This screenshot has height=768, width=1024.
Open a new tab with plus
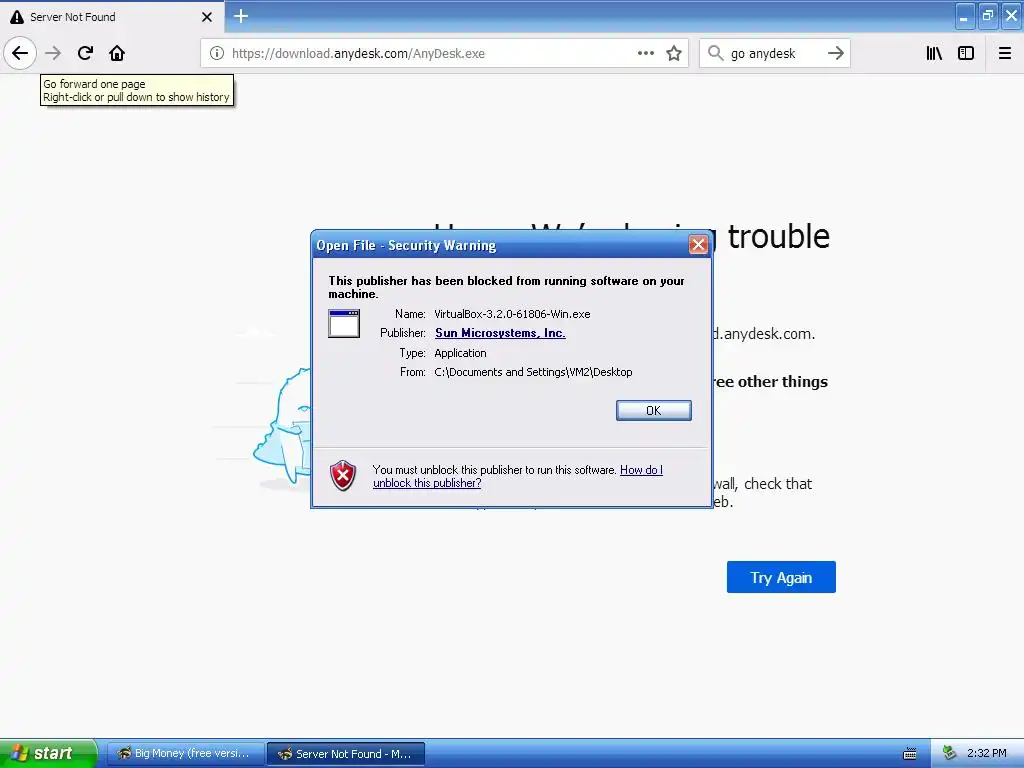click(x=241, y=16)
